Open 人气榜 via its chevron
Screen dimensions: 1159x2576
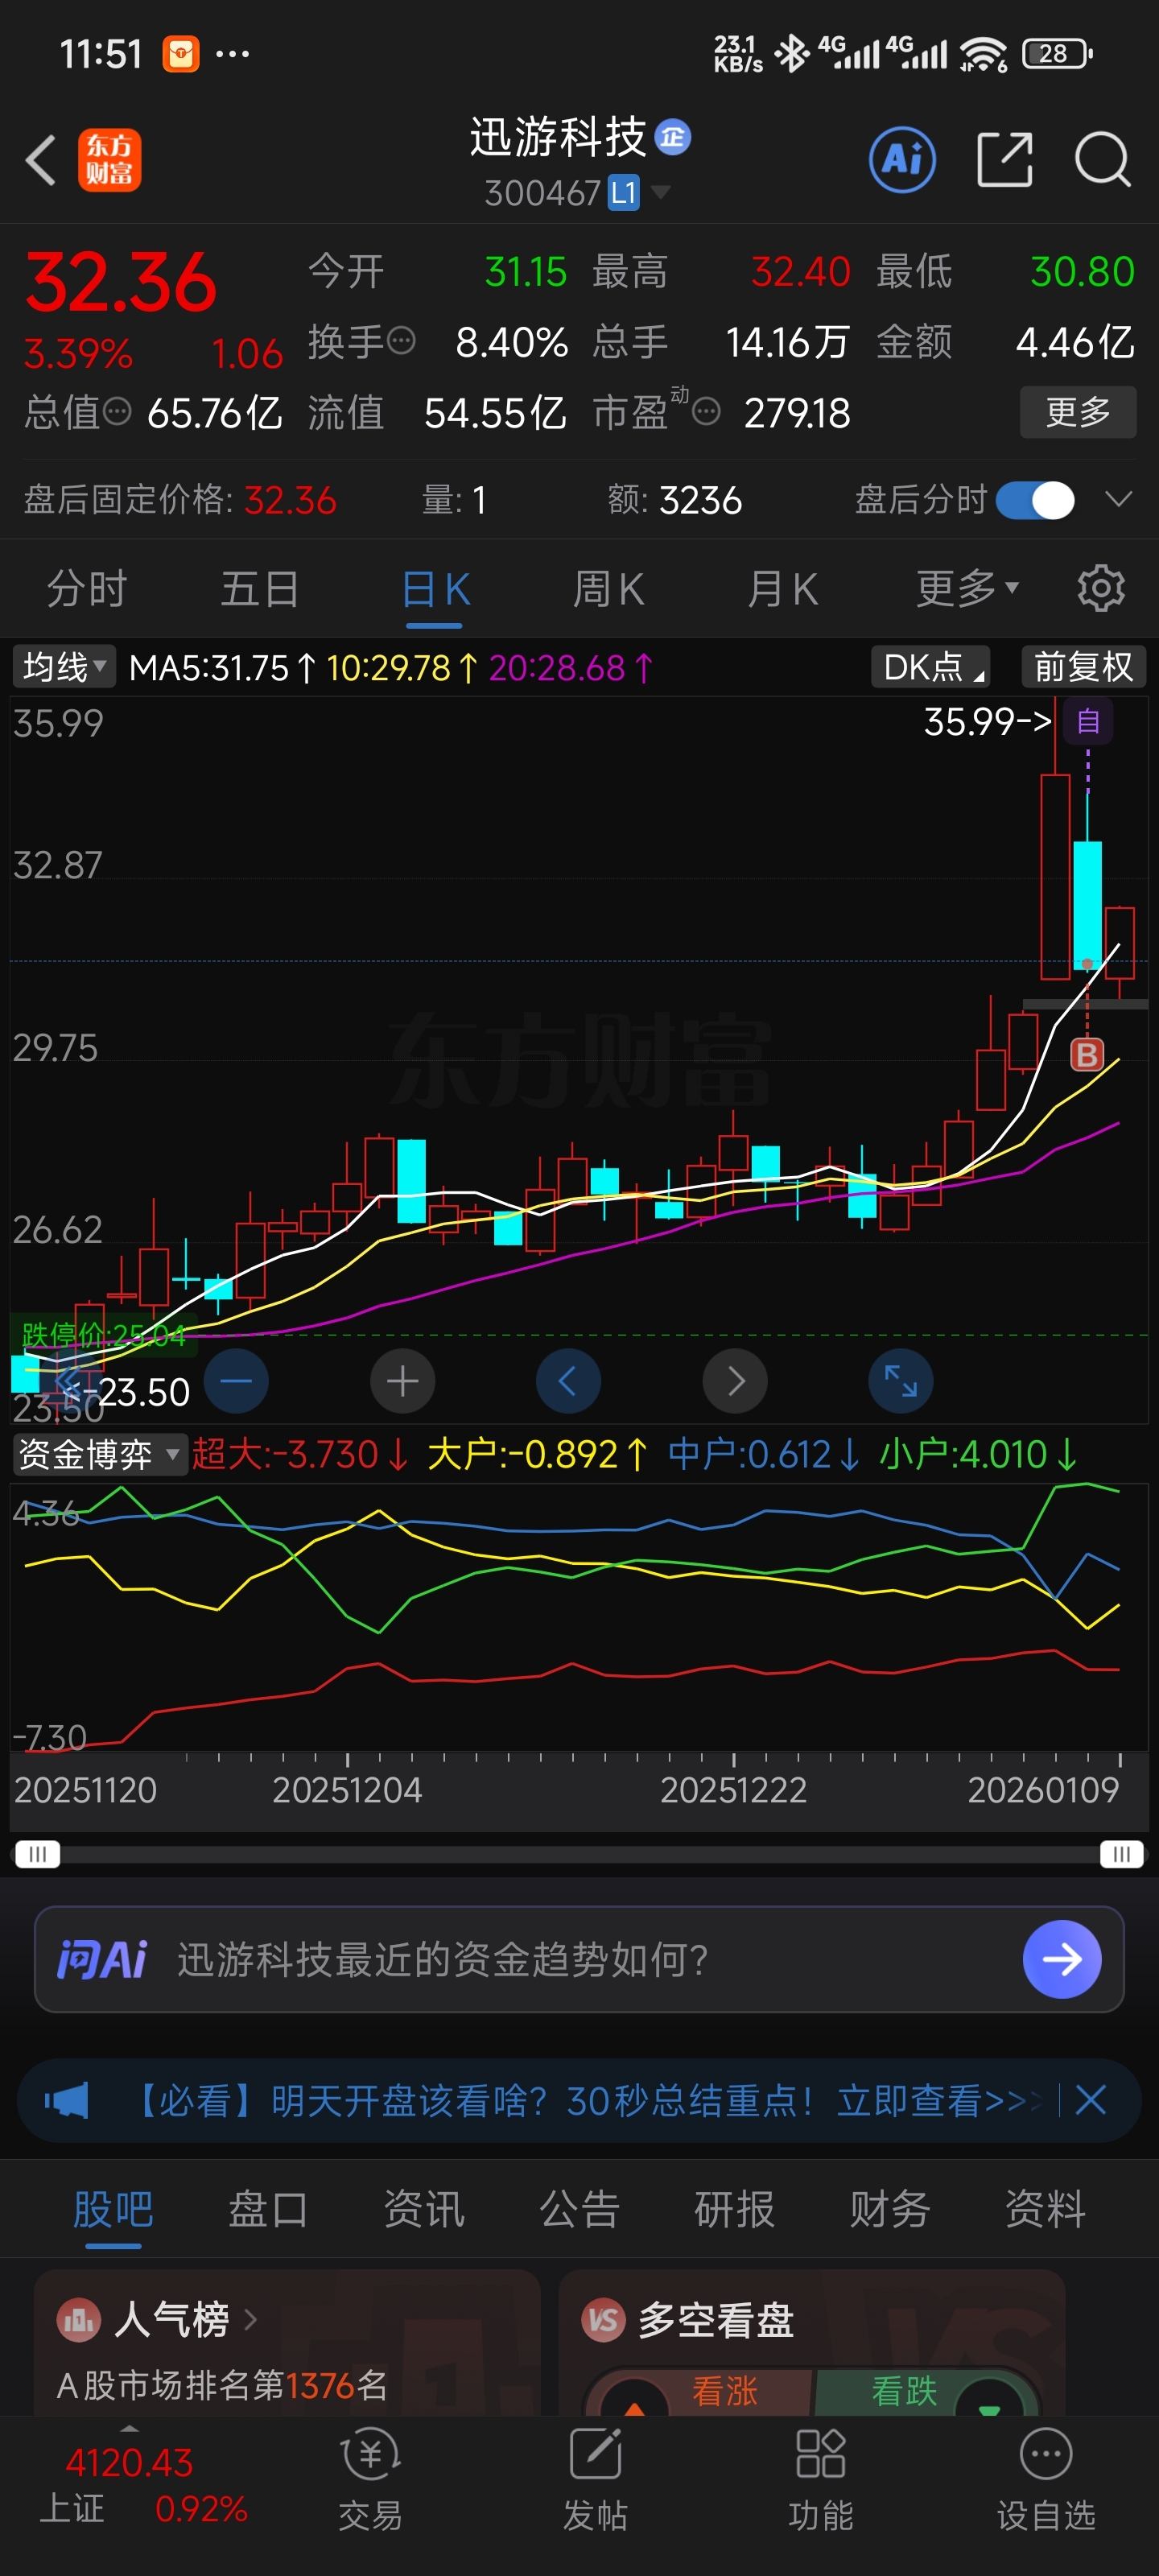[x=250, y=2319]
